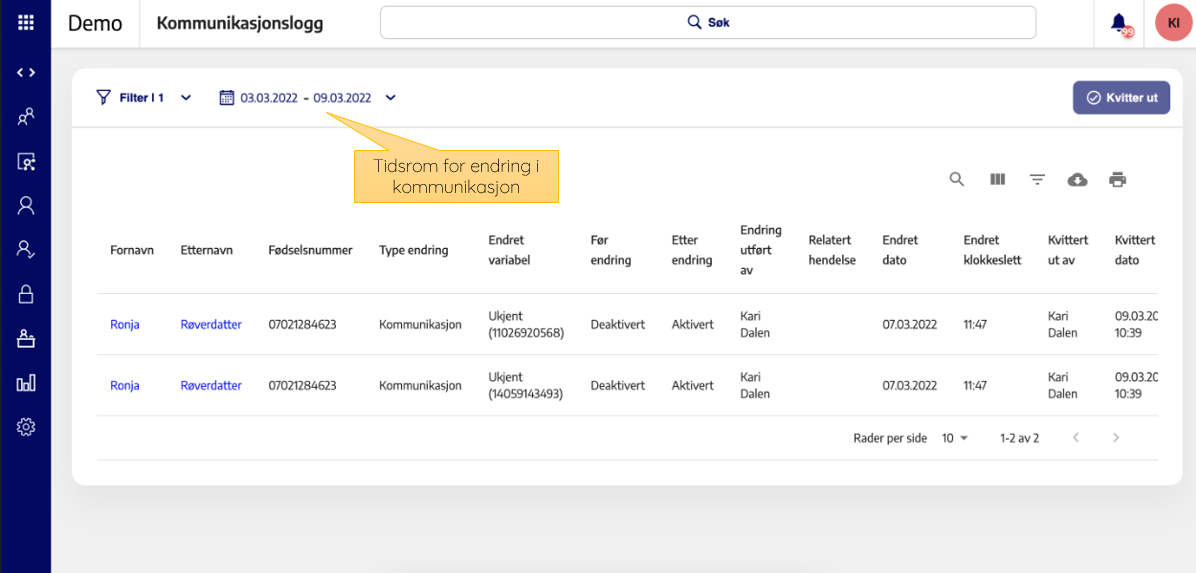1196x573 pixels.
Task: Open the date range 03.03.2022 - 09.03.2022 picker
Action: point(305,98)
